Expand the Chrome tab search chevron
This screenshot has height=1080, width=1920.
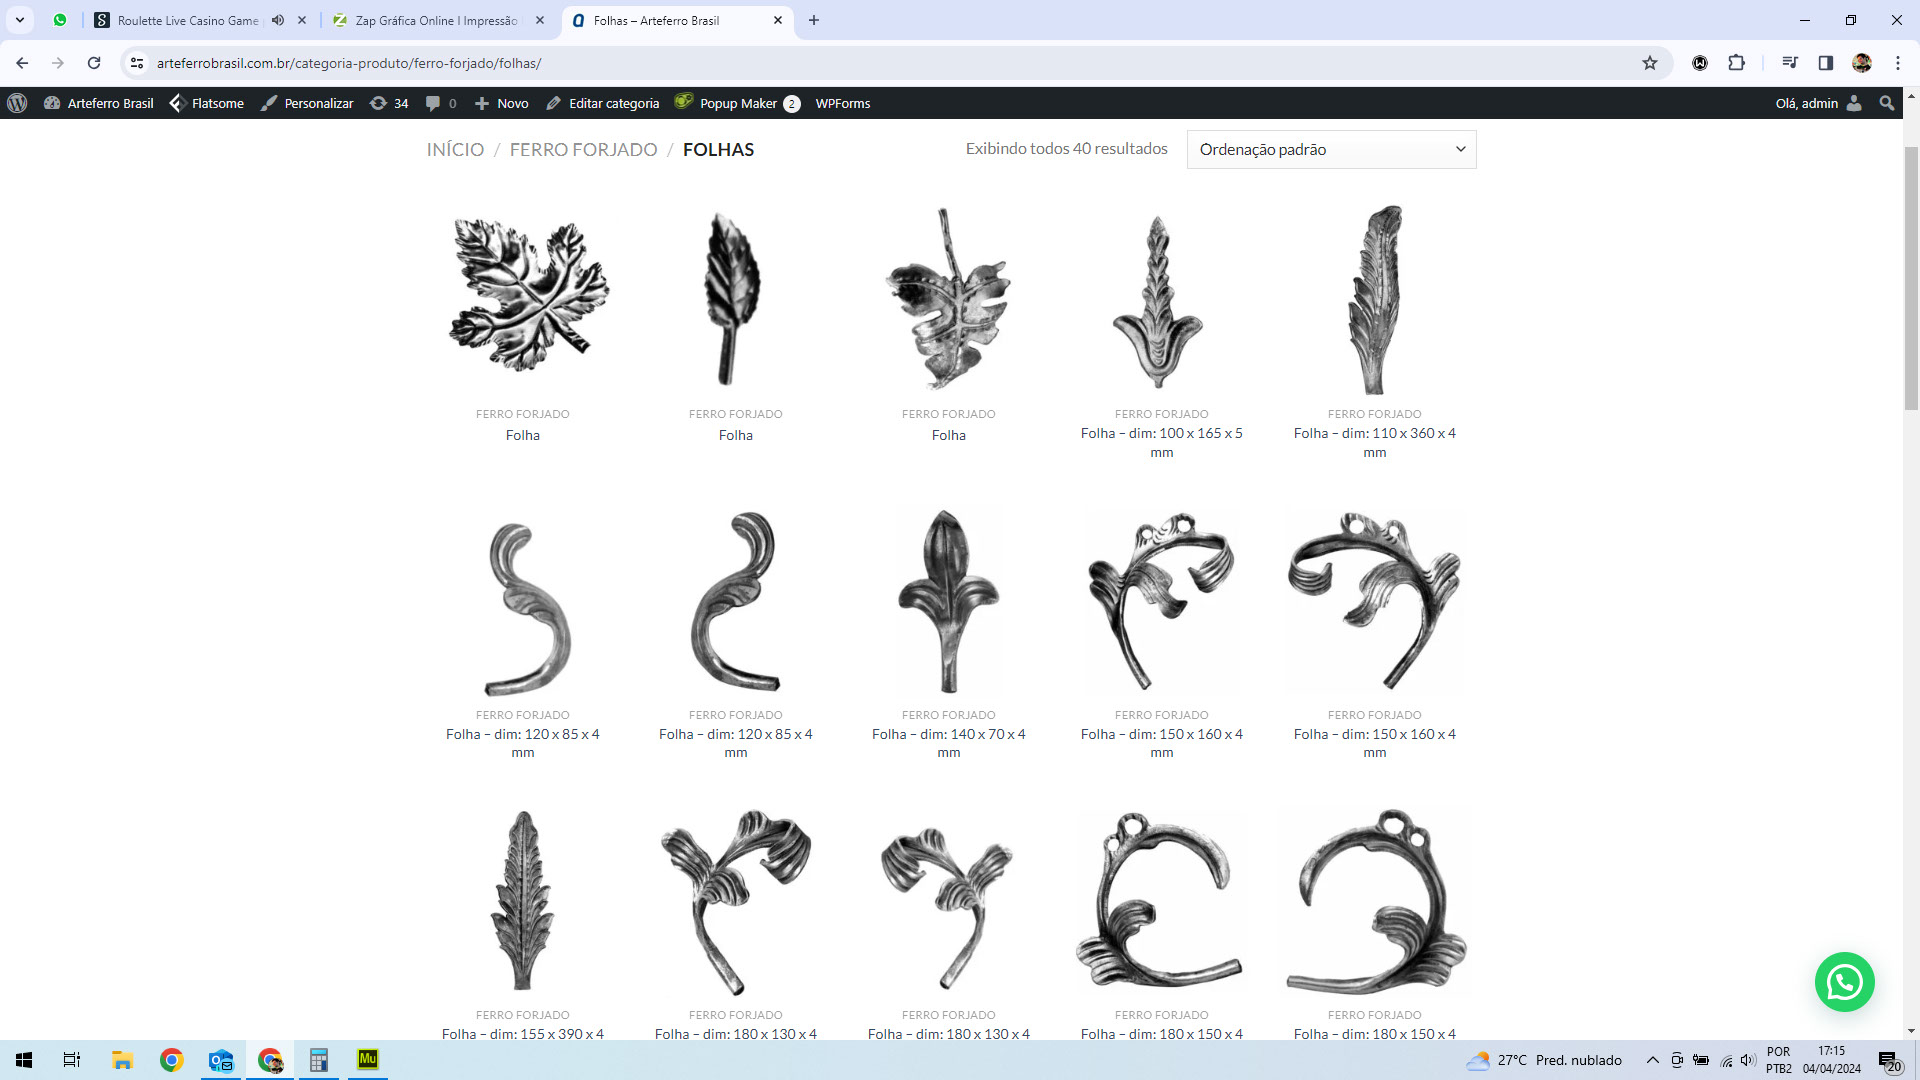click(x=19, y=20)
